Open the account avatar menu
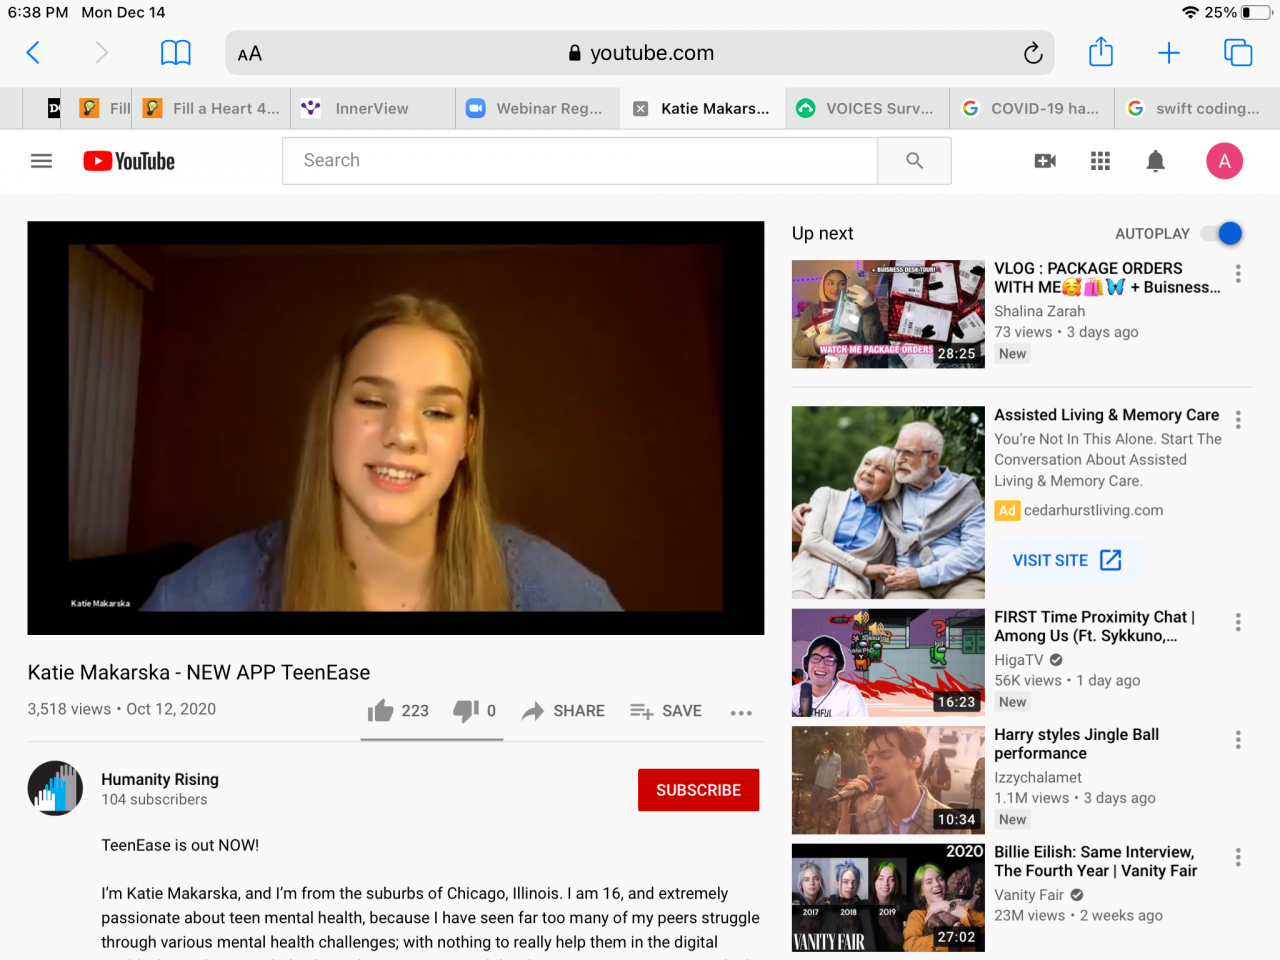The height and width of the screenshot is (960, 1280). click(x=1225, y=161)
